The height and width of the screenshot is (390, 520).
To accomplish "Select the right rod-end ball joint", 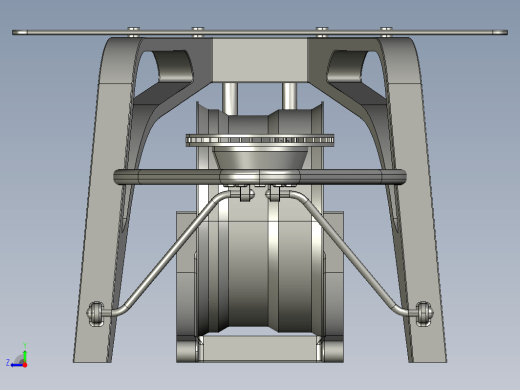I will click(424, 313).
